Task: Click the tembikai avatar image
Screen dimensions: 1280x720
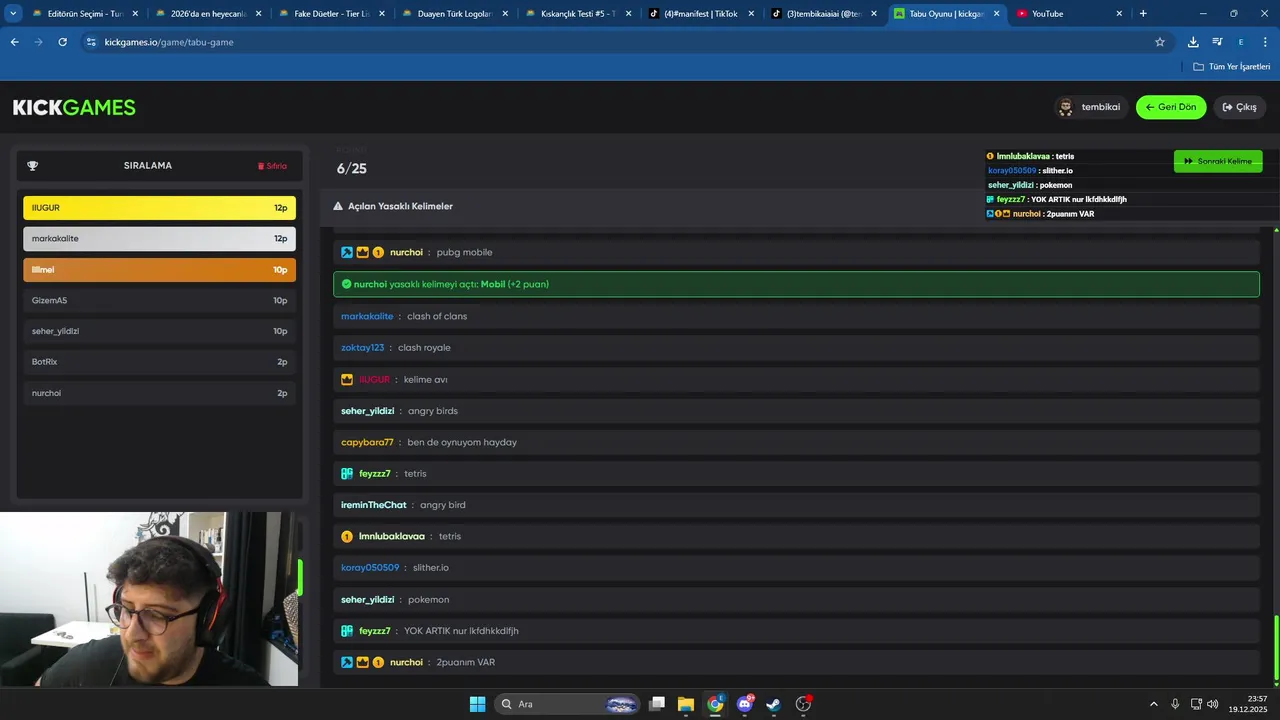Action: point(1066,107)
